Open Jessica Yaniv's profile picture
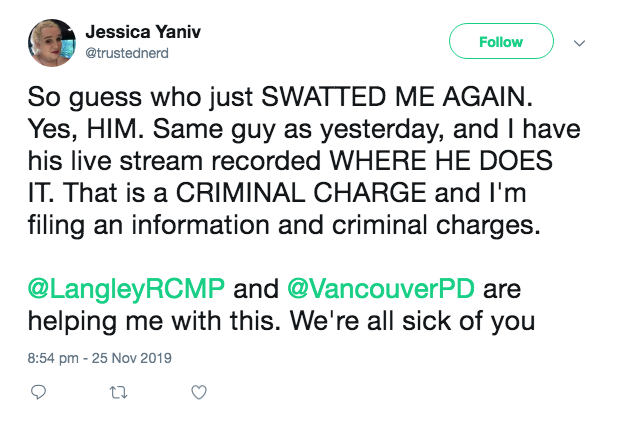 52,43
